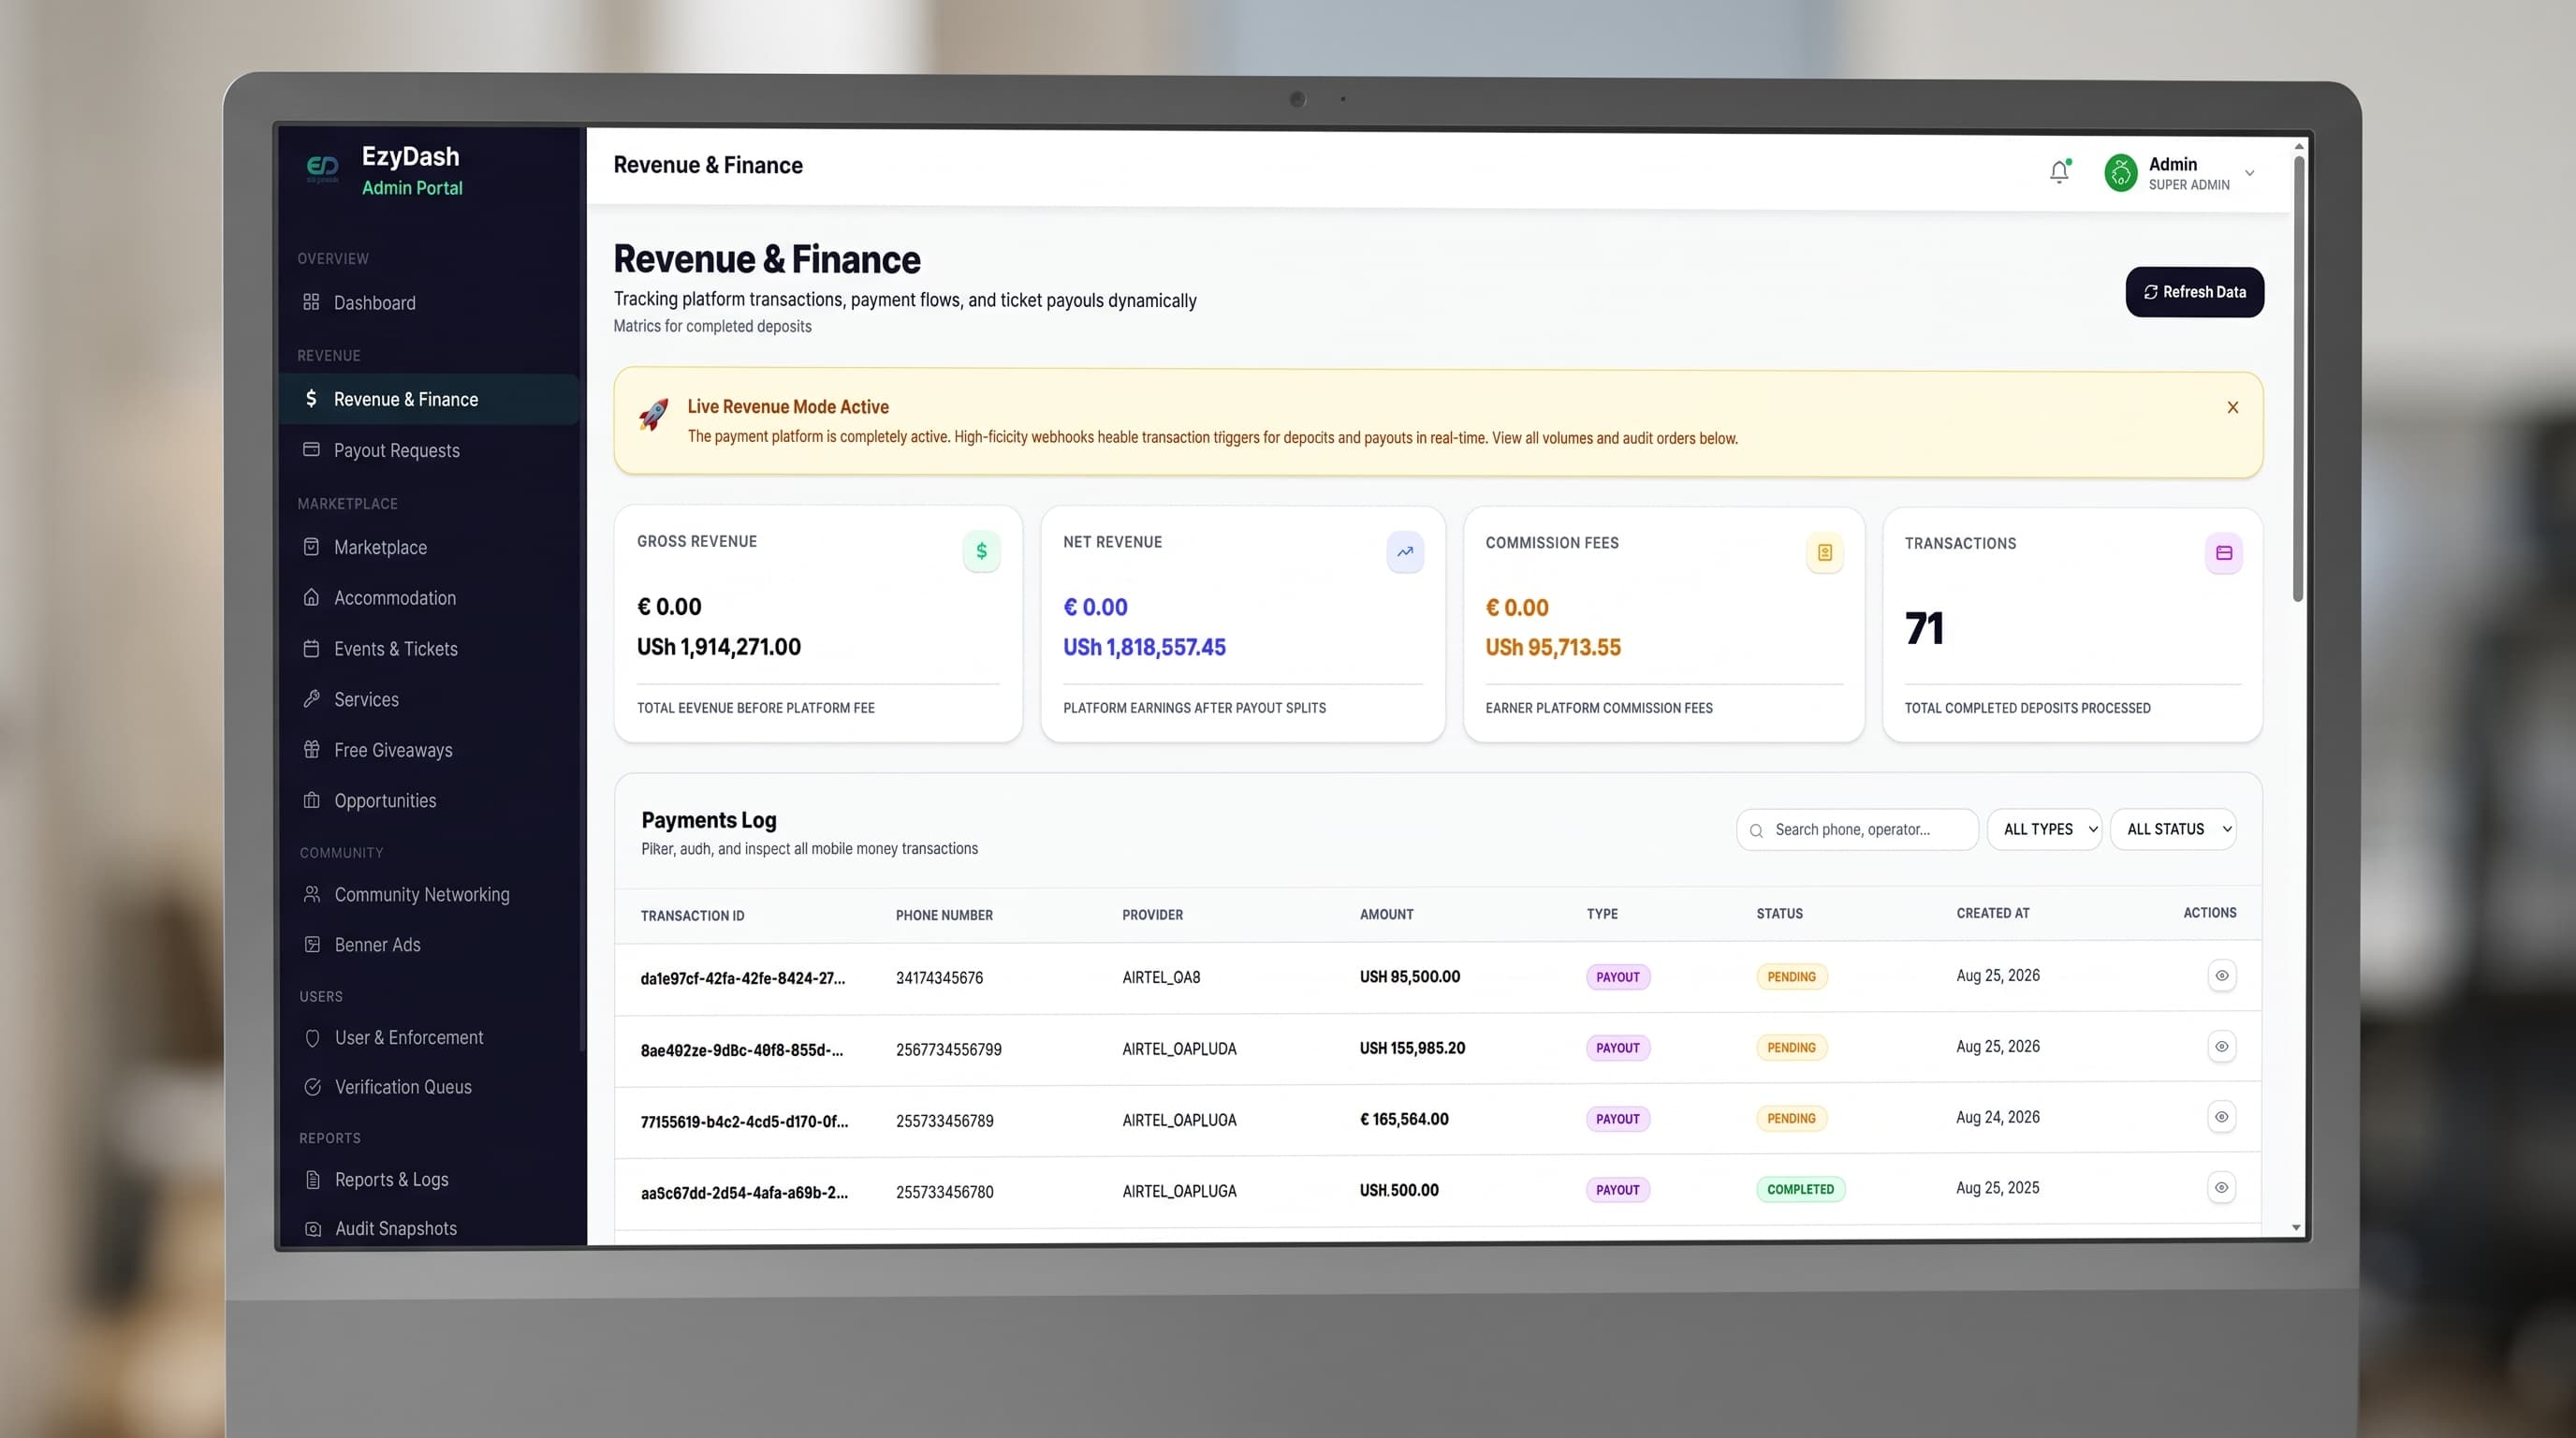Image resolution: width=2576 pixels, height=1438 pixels.
Task: View details for the USH 500.00 transaction
Action: point(2221,1188)
